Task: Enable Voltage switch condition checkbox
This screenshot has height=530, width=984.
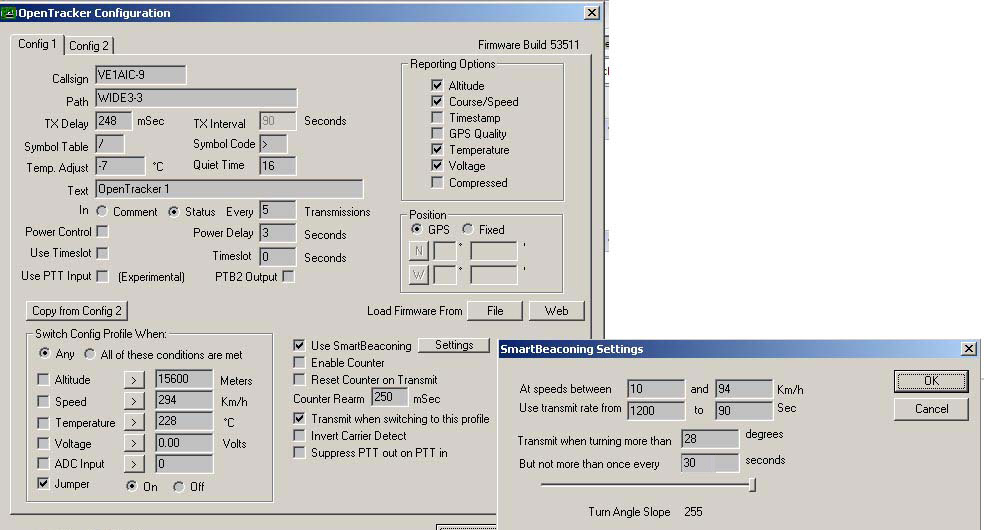Action: click(x=43, y=443)
